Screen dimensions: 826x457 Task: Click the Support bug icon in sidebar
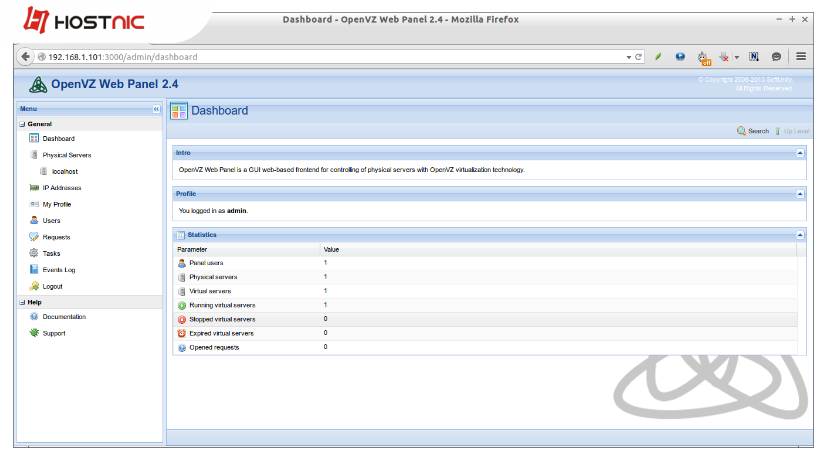tap(34, 333)
